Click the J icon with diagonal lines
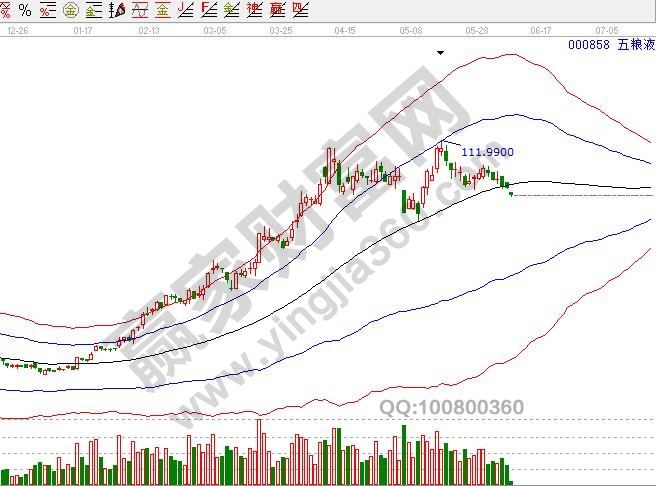 tap(186, 10)
